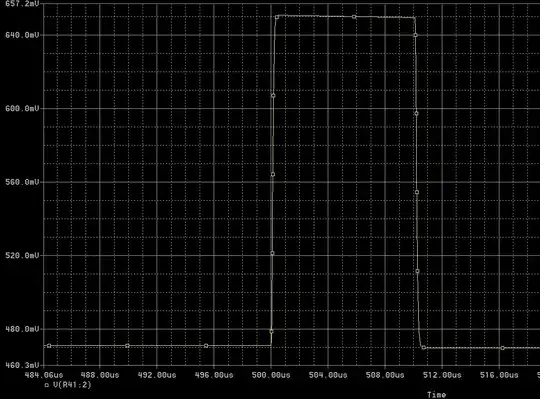The image size is (540, 399).
Task: Click the 460.3mV bottom Y-axis label
Action: [22, 365]
